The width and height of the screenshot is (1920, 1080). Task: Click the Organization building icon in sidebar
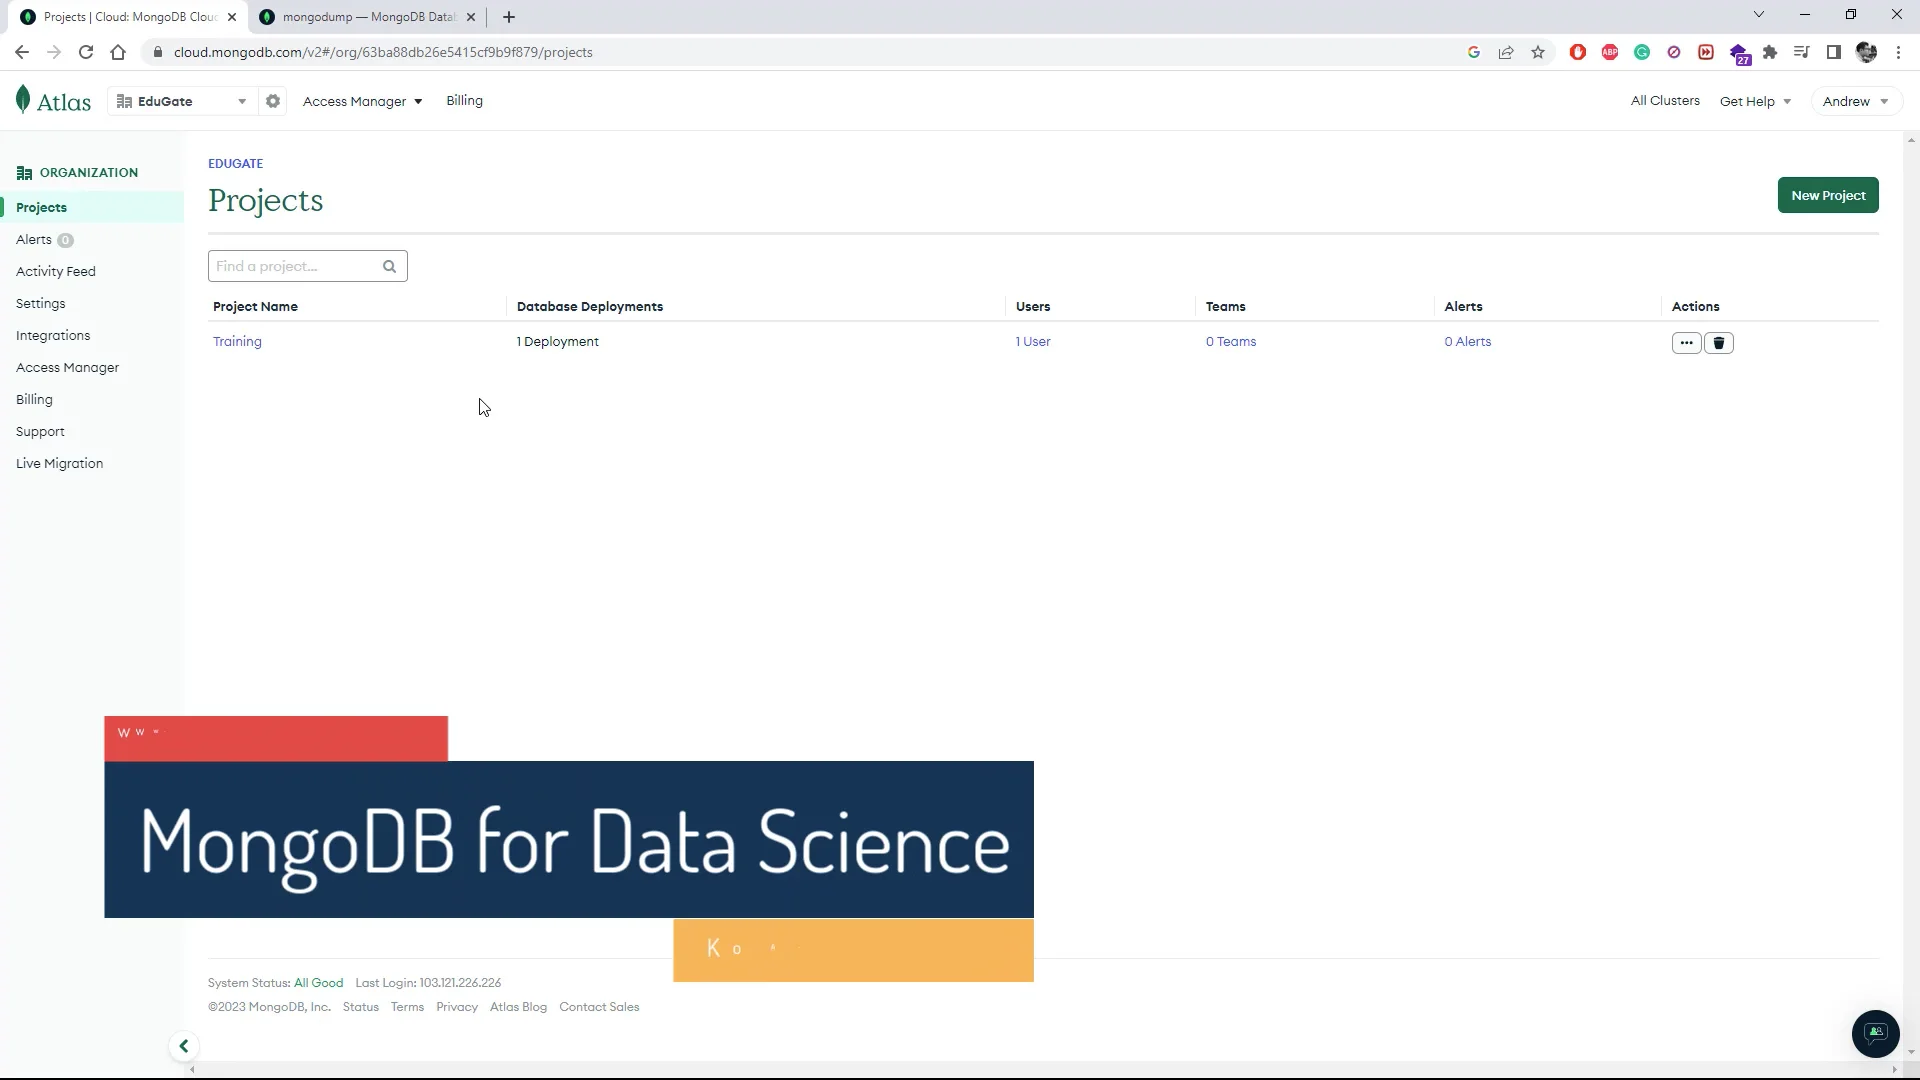24,172
